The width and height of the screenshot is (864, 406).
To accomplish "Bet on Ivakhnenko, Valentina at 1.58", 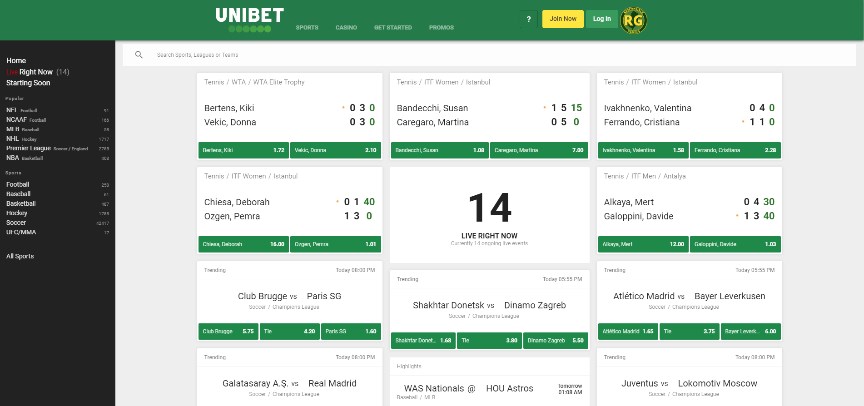I will [x=642, y=150].
